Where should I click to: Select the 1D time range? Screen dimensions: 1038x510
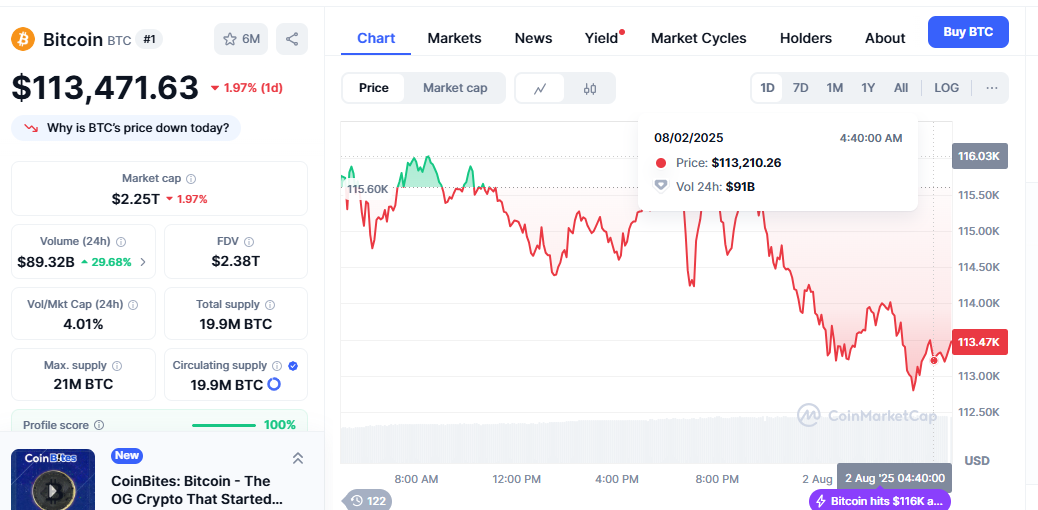pos(767,88)
